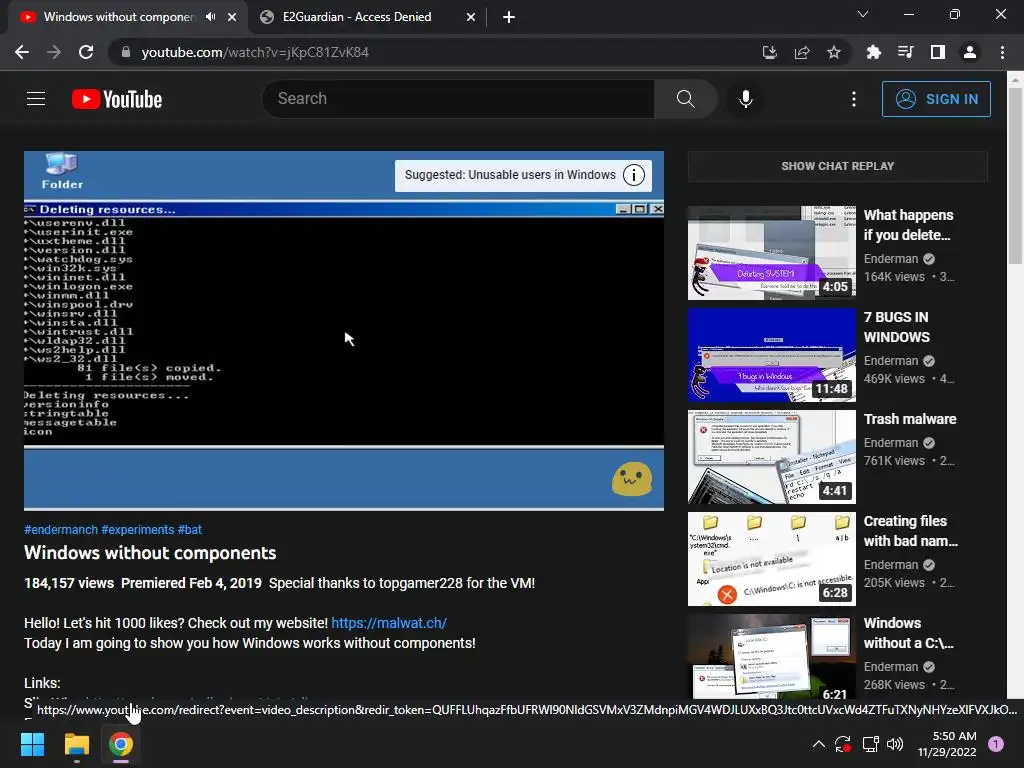The image size is (1024, 768).
Task: Open a new tab with the plus button
Action: (x=509, y=17)
